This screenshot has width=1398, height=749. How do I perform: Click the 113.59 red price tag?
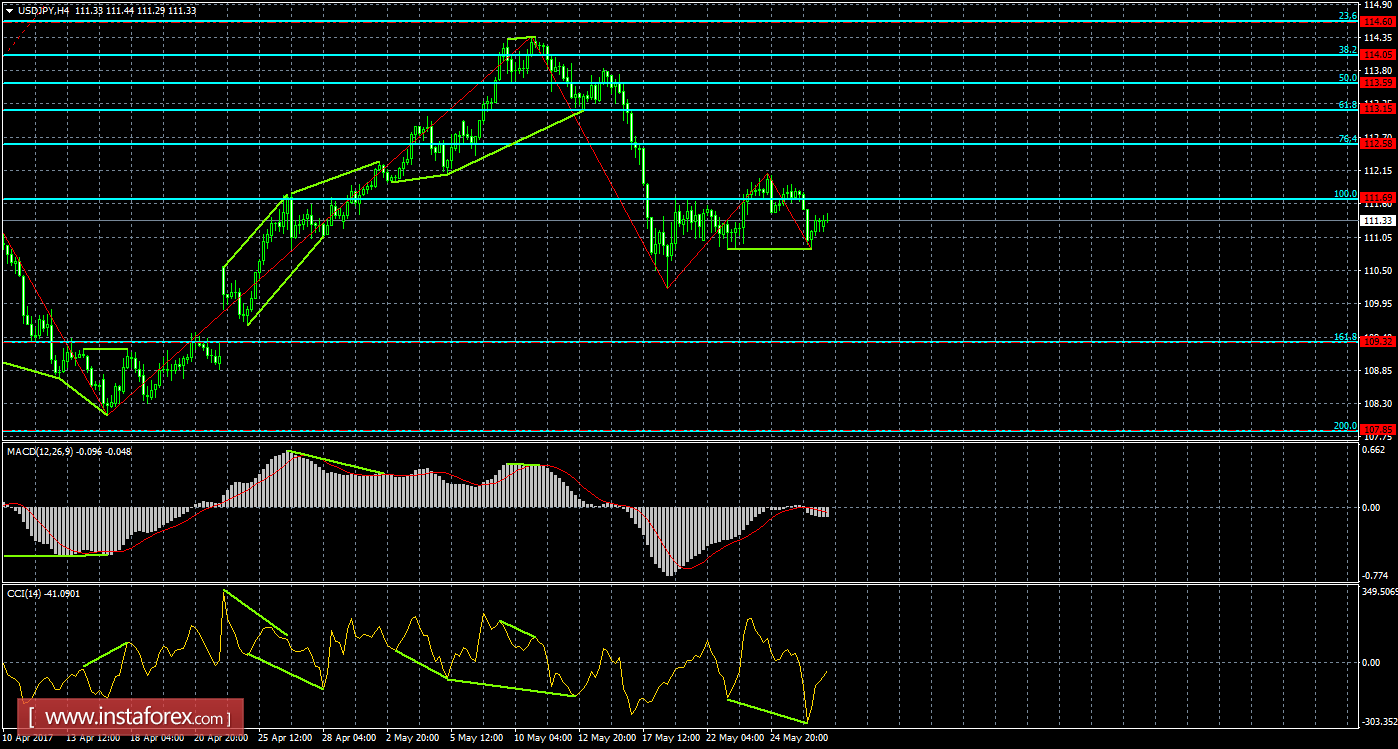click(1379, 83)
